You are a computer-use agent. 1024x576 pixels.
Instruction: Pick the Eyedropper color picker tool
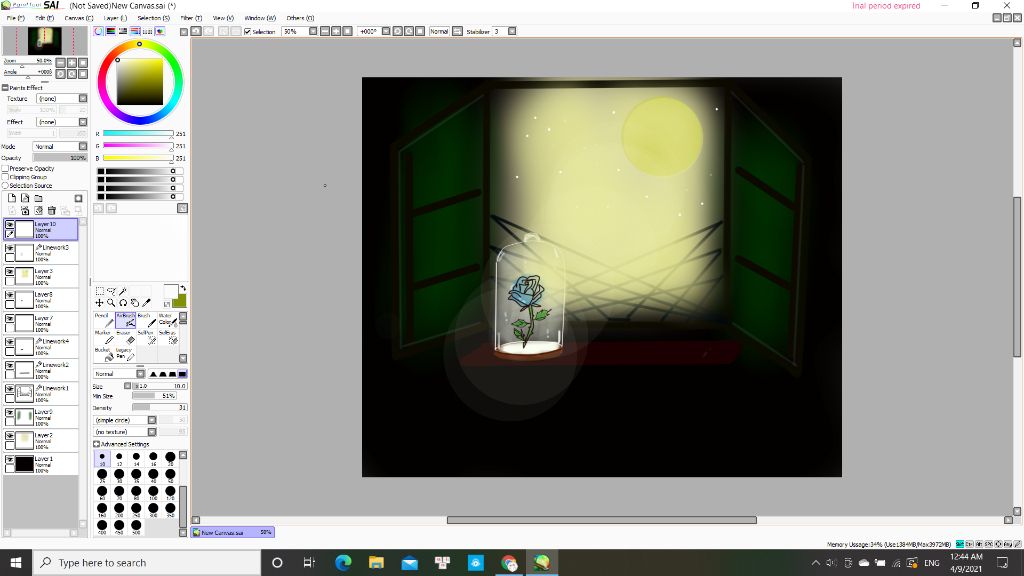click(146, 303)
